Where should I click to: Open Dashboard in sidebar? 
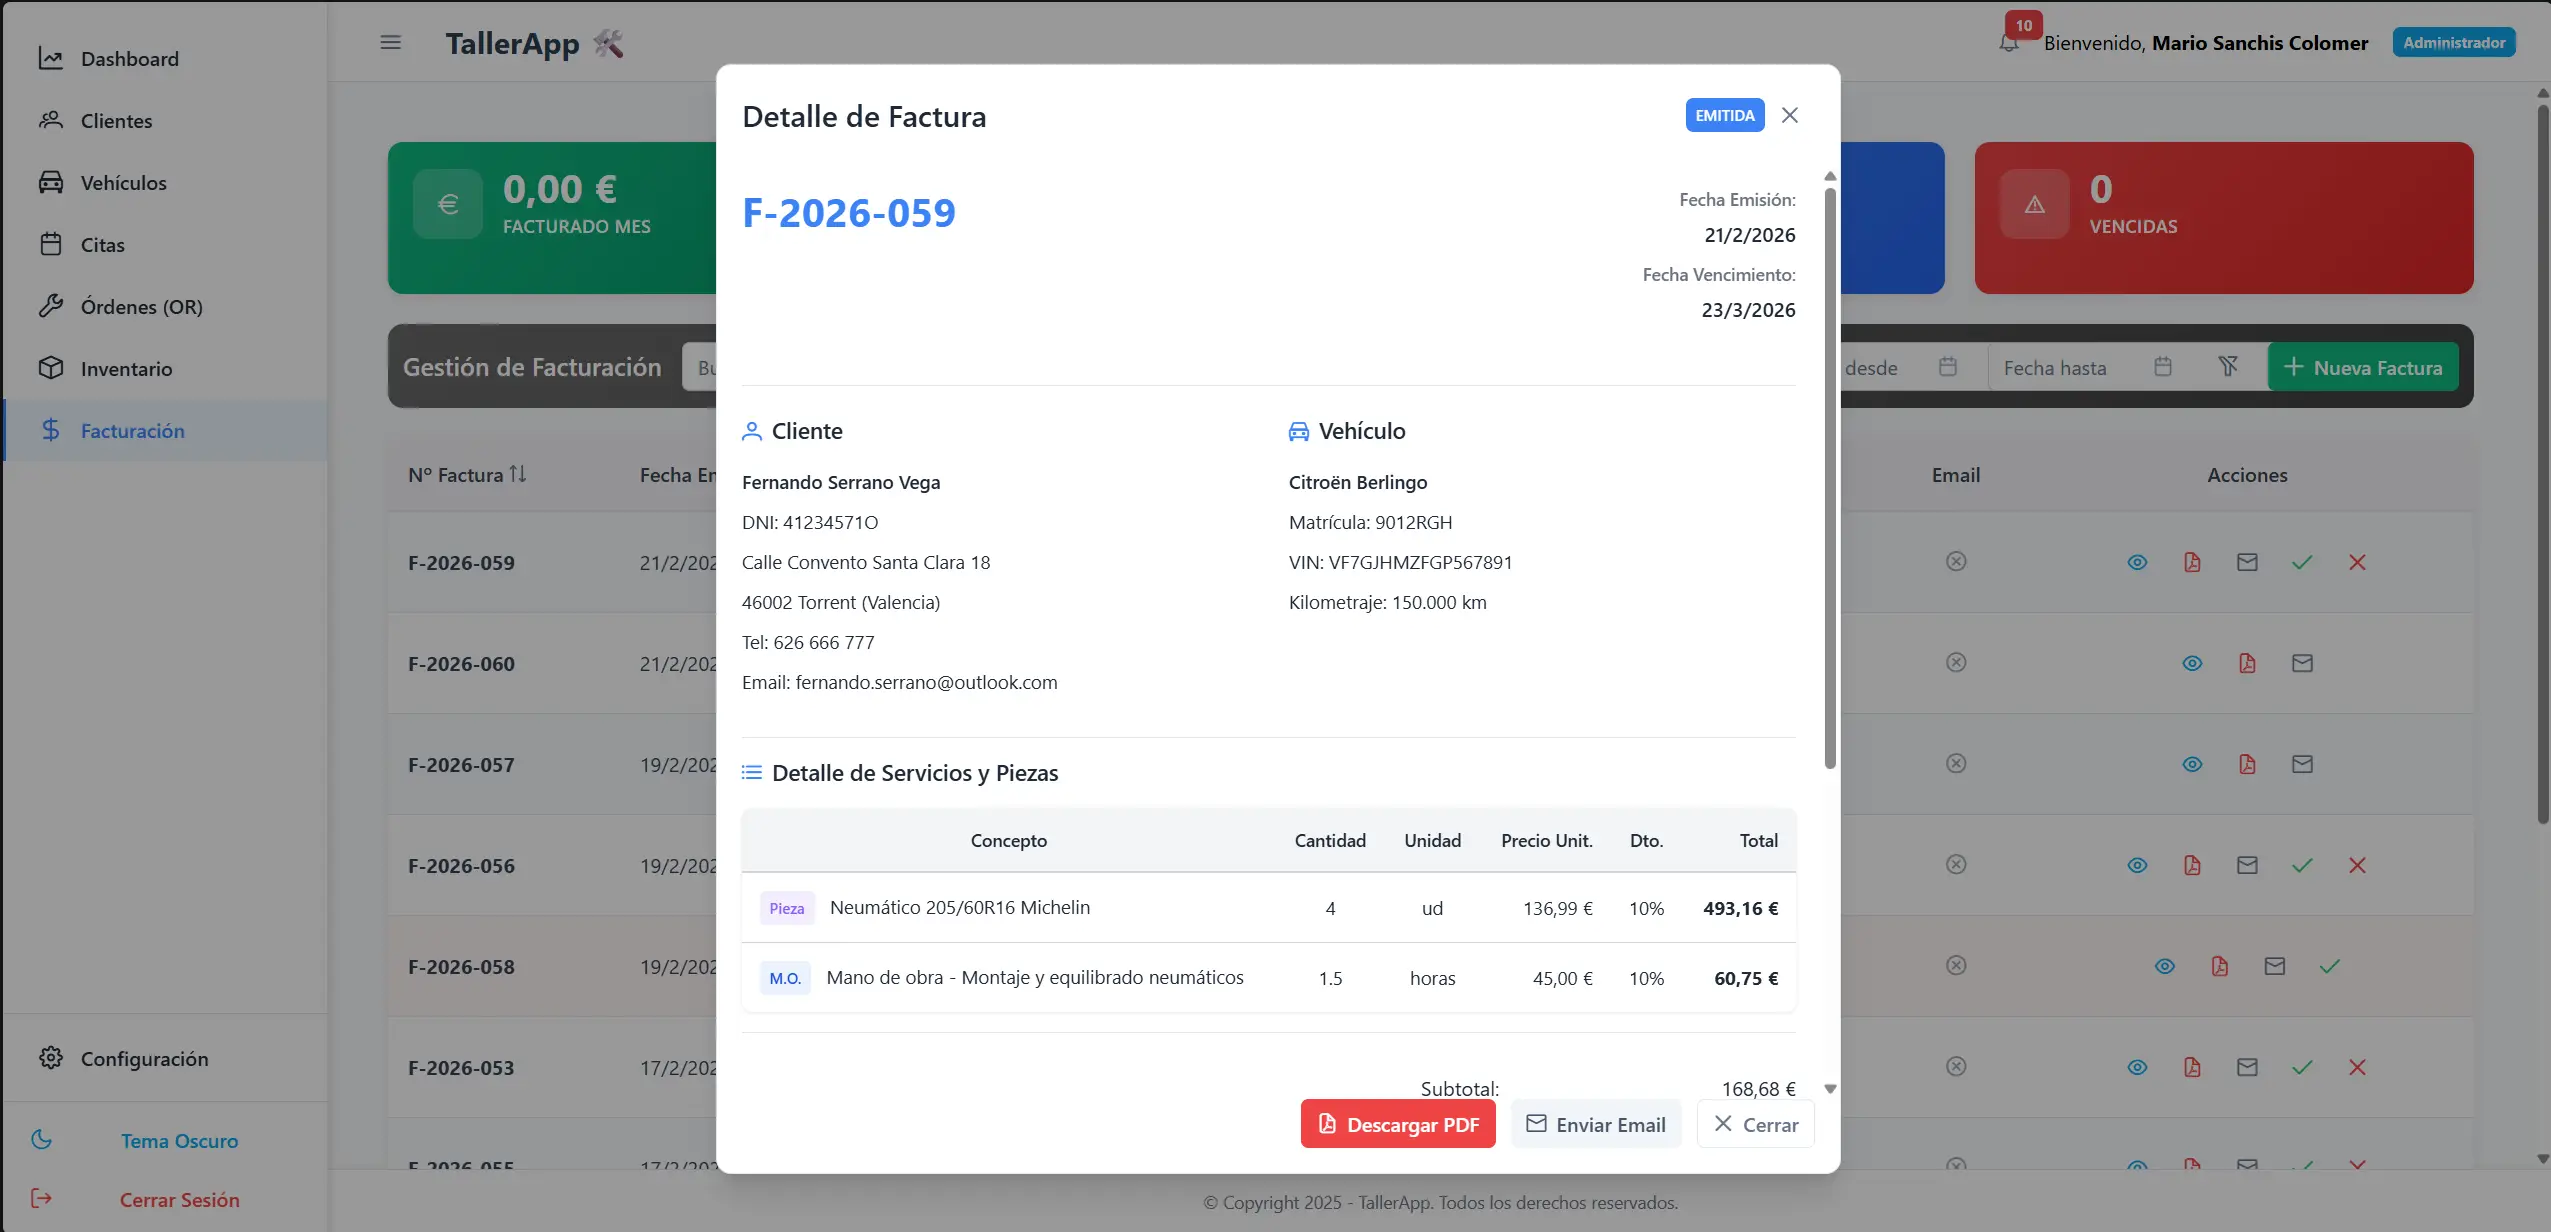coord(165,59)
